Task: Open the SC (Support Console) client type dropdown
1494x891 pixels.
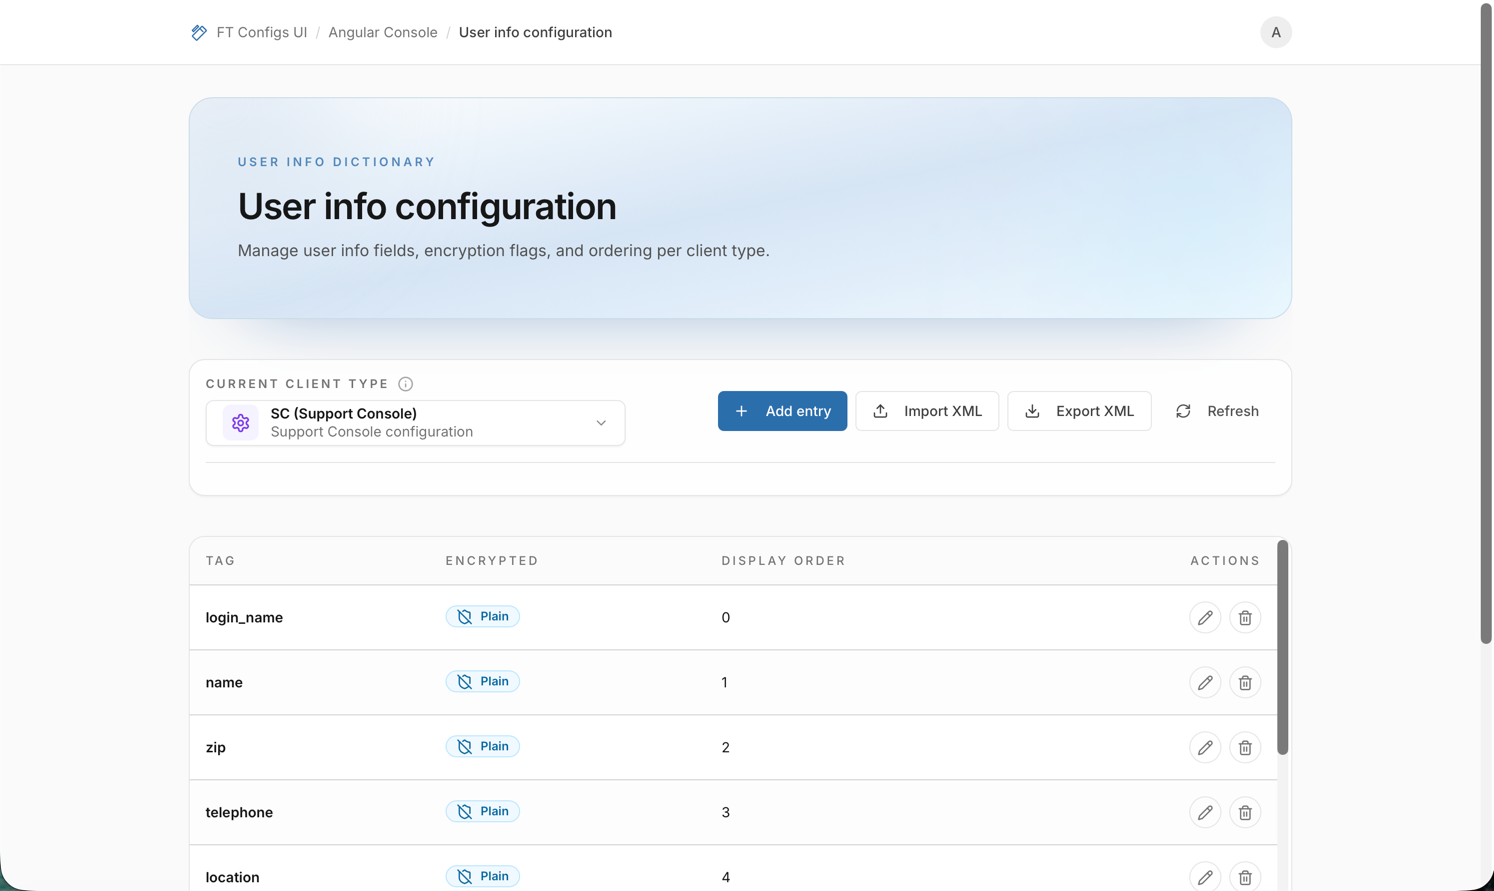Action: click(x=415, y=423)
